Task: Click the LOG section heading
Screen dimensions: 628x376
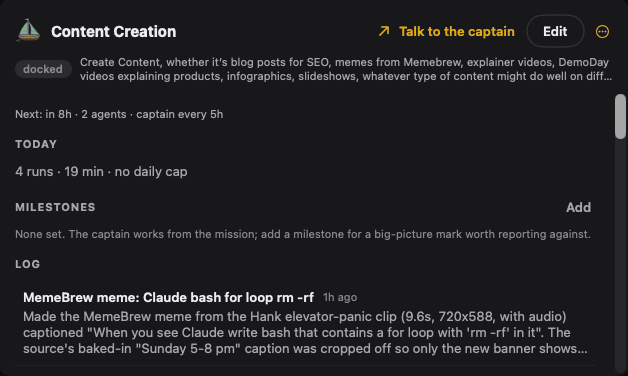Action: (28, 264)
